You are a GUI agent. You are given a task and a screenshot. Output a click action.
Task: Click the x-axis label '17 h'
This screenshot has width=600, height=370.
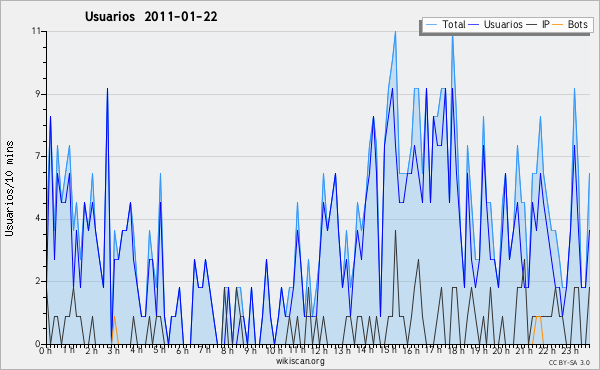[433, 350]
